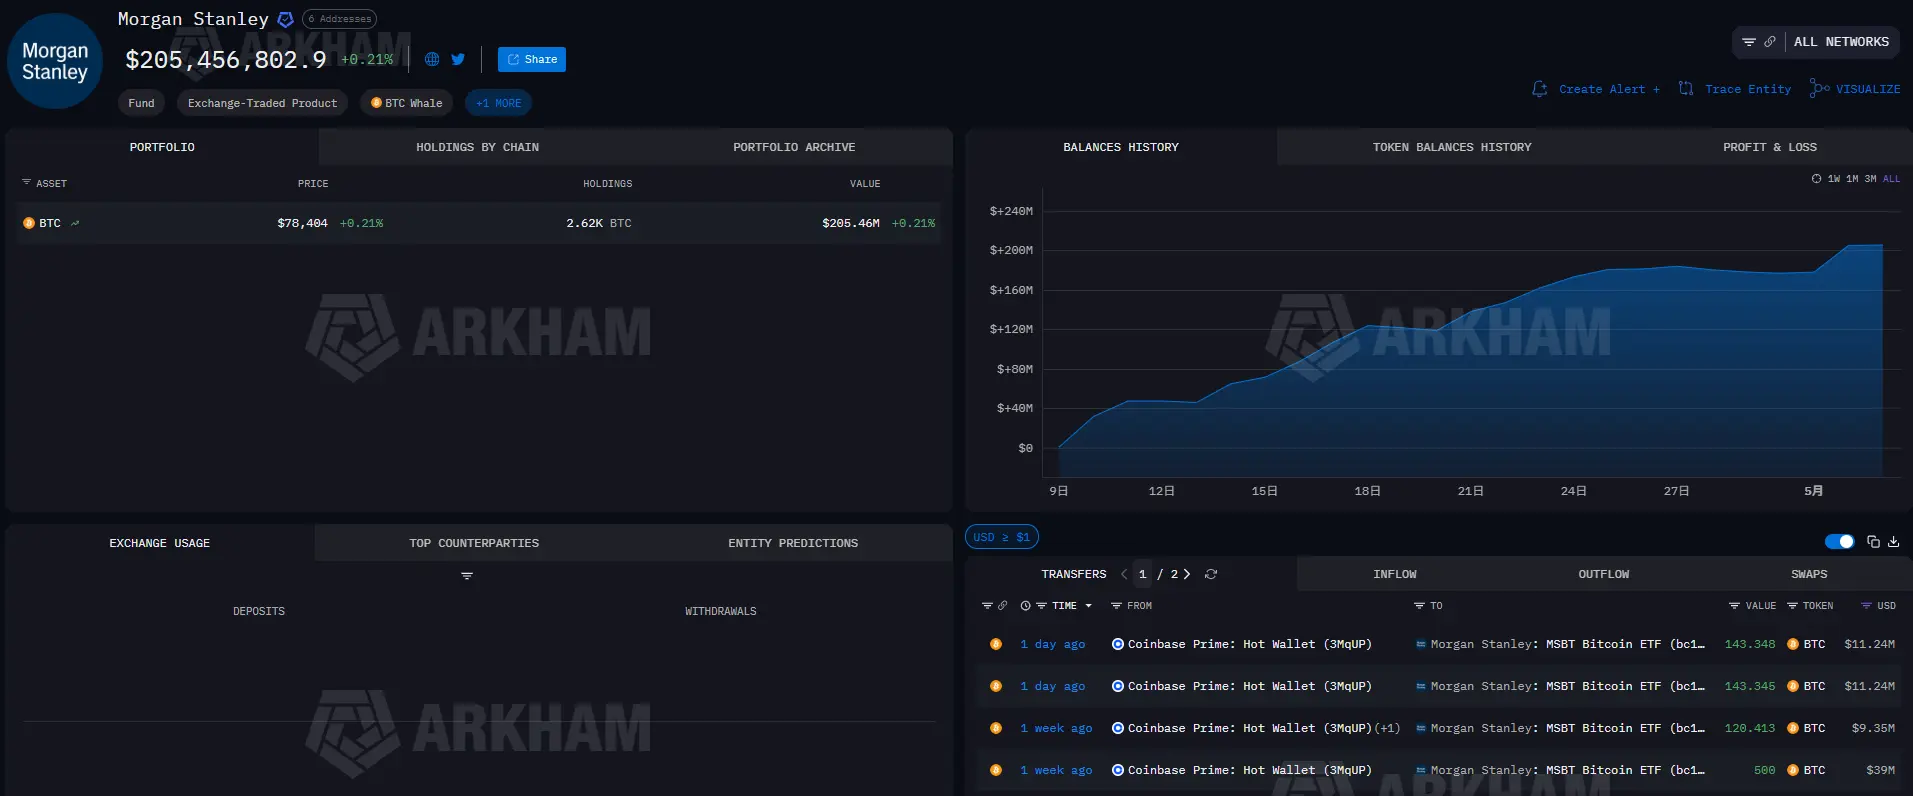Viewport: 1913px width, 796px height.
Task: Switch to the Inflow tab
Action: tap(1395, 574)
